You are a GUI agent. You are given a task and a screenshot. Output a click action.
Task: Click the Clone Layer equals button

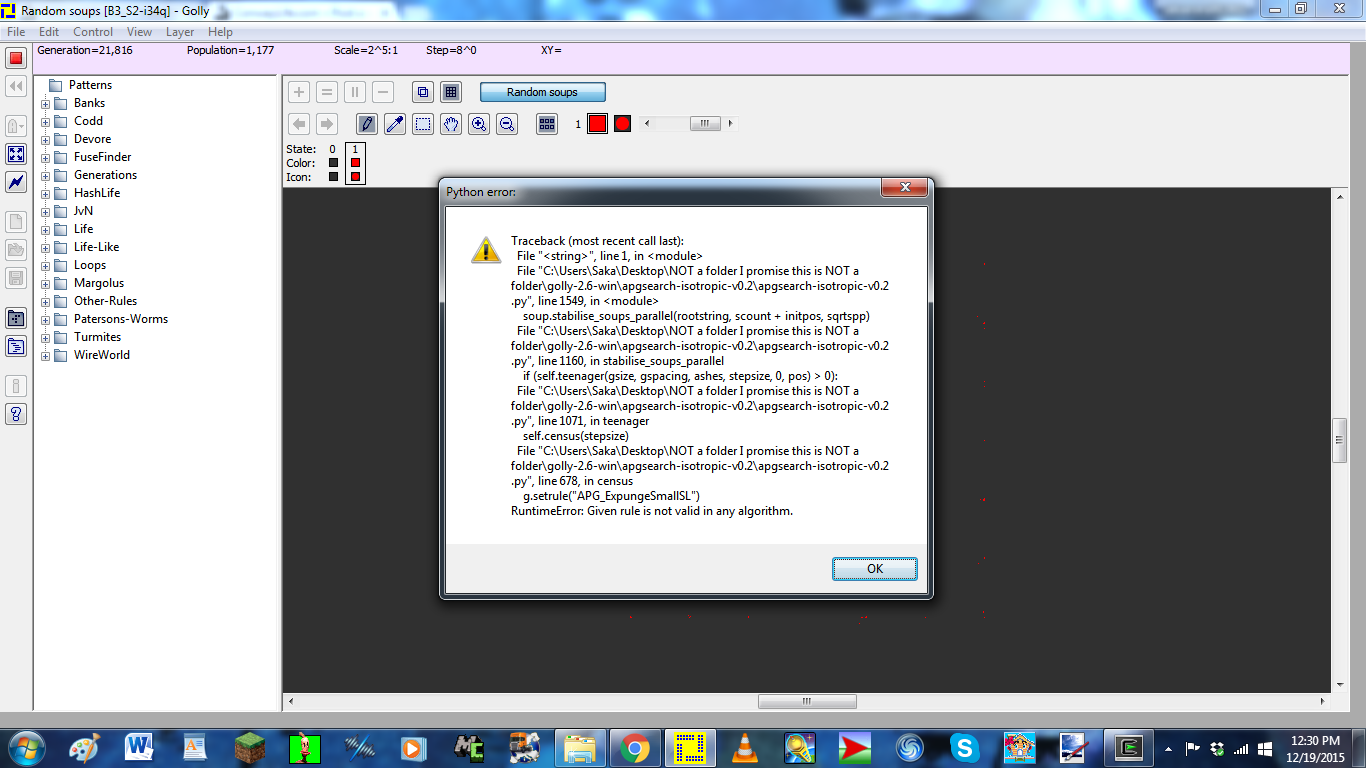coord(327,92)
